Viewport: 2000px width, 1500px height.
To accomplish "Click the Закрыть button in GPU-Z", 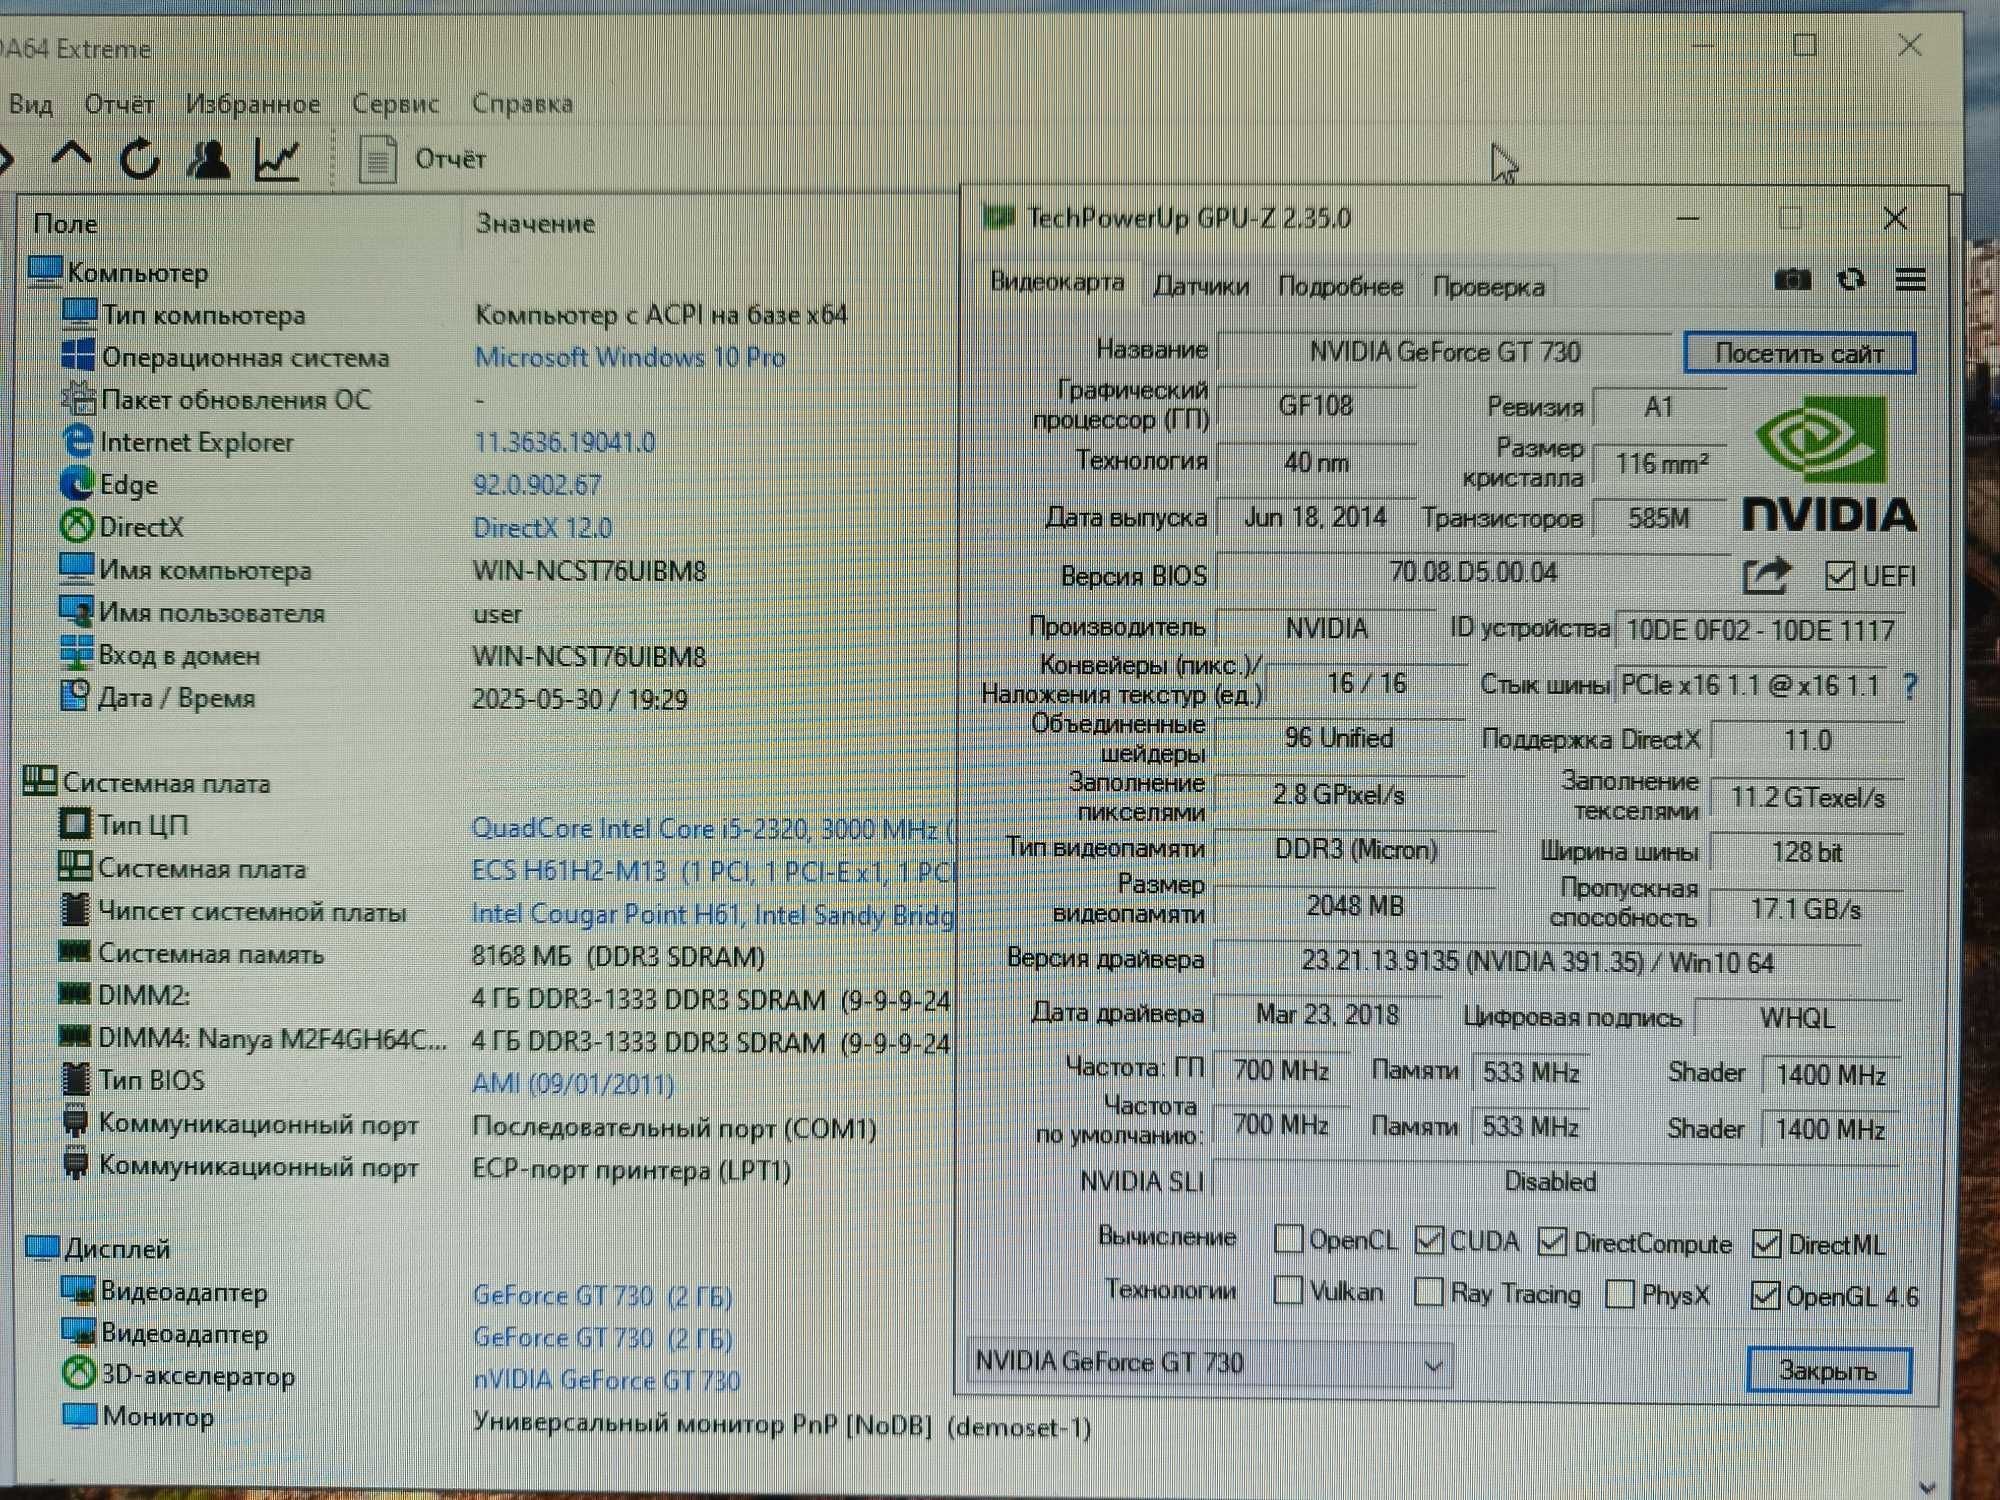I will coord(1829,1370).
